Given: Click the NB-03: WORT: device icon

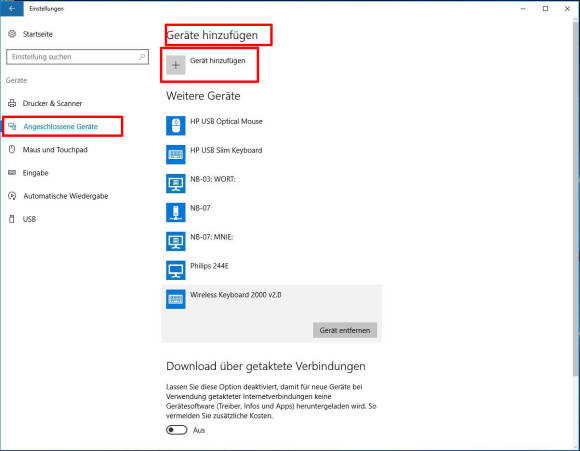Looking at the screenshot, I should tap(176, 184).
